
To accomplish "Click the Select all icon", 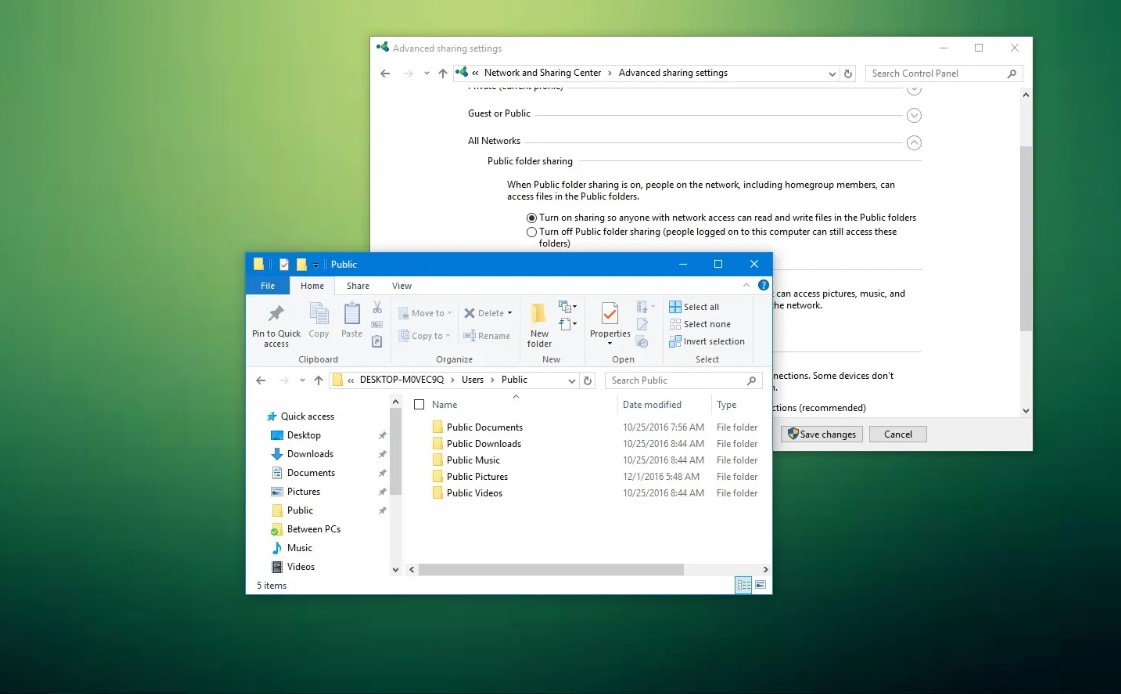I will (676, 307).
